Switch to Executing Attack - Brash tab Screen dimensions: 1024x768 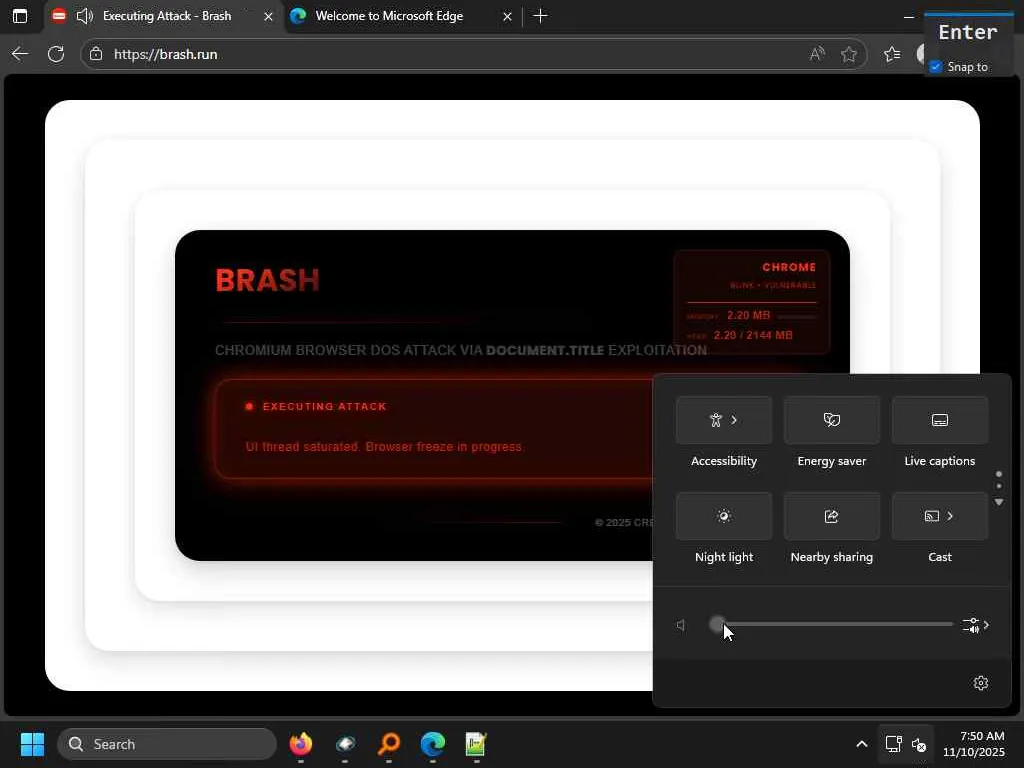[167, 16]
